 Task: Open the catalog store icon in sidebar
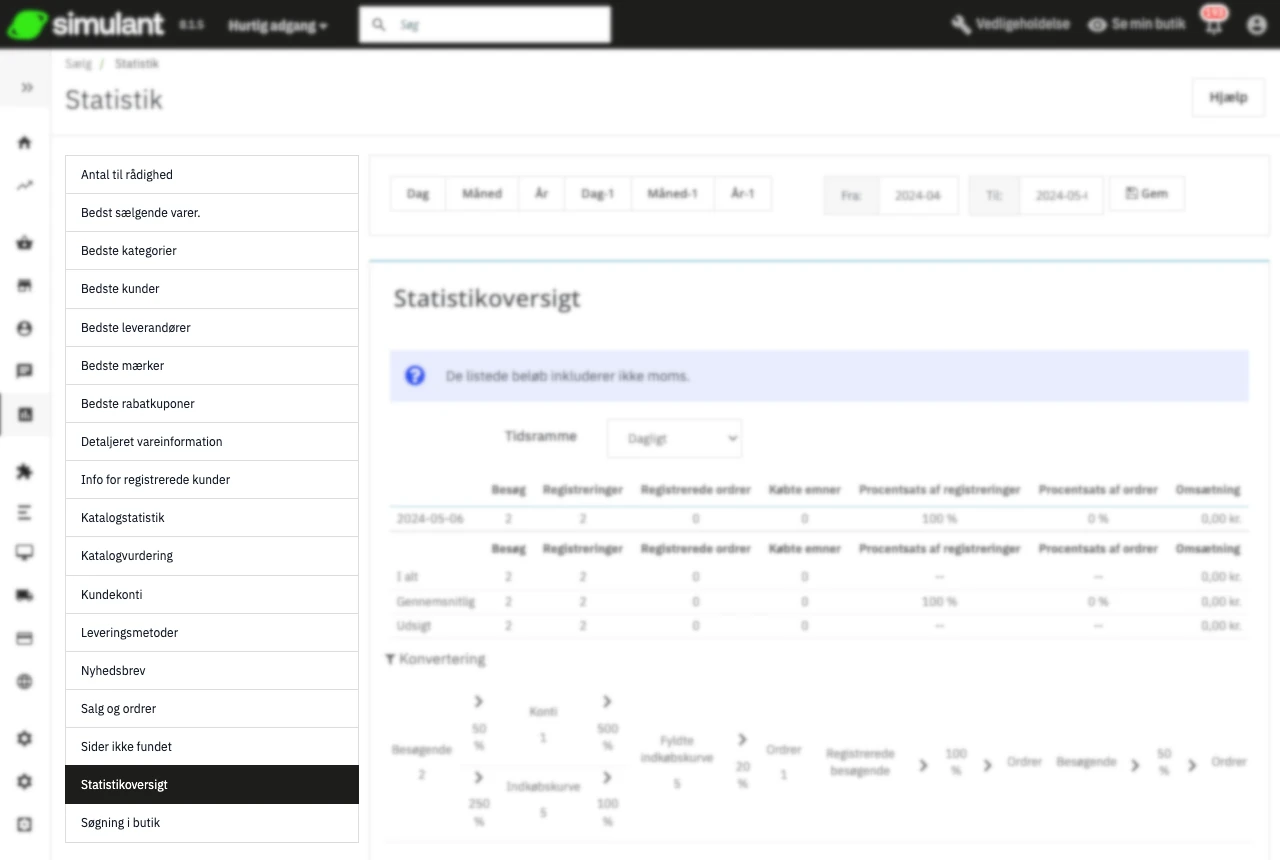(x=25, y=286)
